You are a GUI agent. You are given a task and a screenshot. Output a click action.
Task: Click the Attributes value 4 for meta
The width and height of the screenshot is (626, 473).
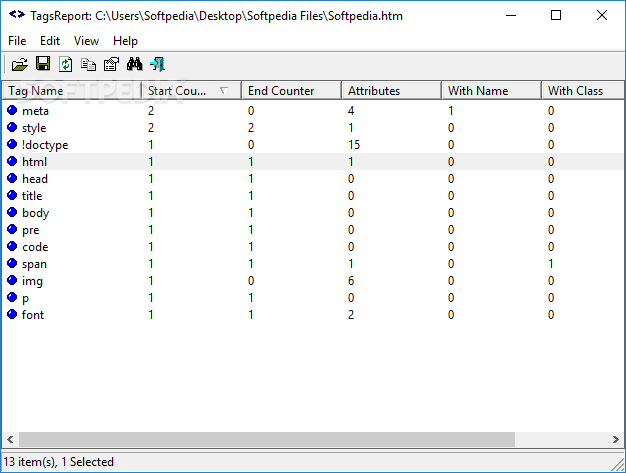[351, 111]
